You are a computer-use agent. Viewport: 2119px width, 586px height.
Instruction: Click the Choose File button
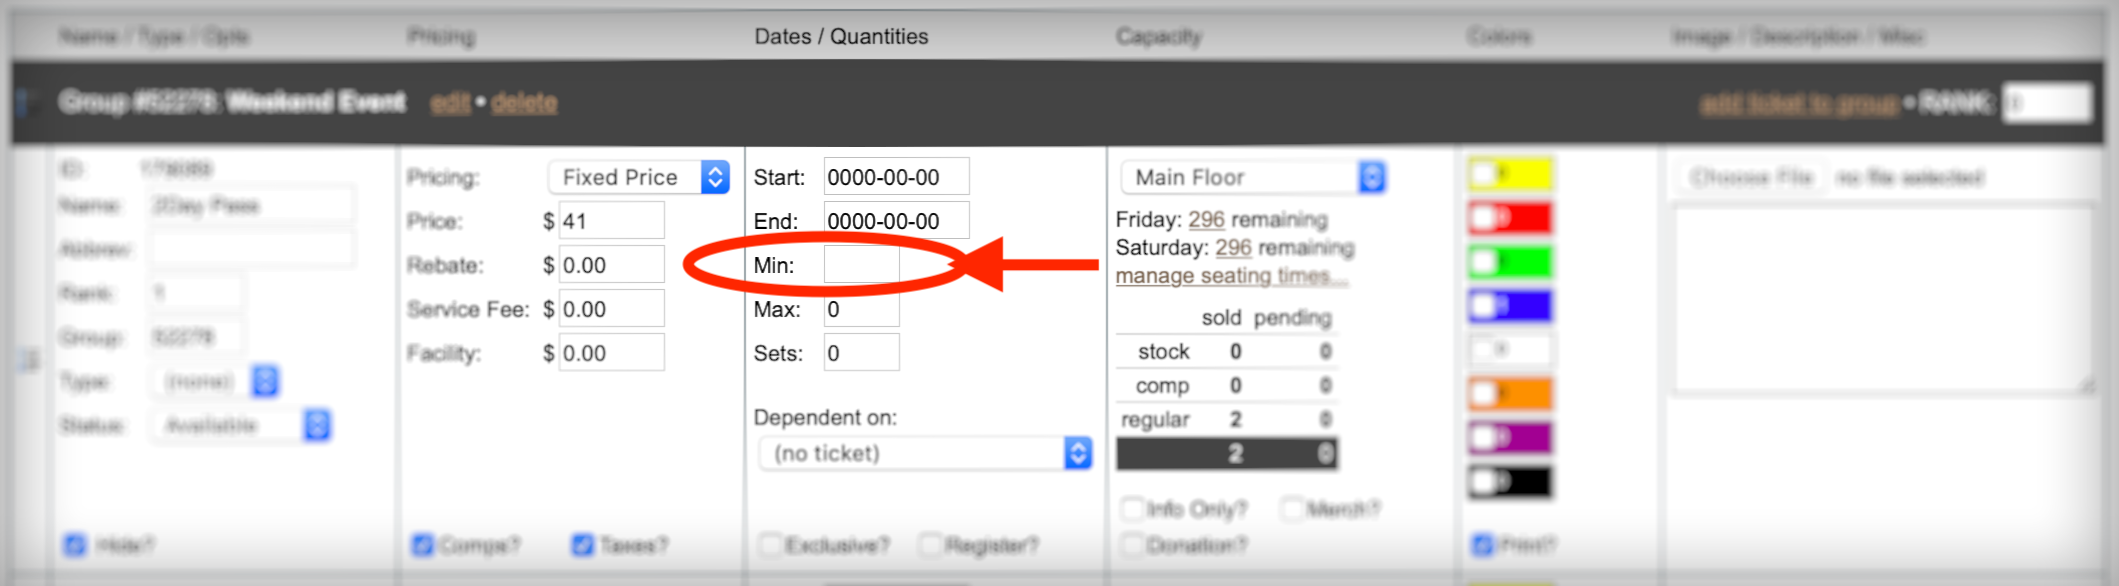(x=1752, y=177)
